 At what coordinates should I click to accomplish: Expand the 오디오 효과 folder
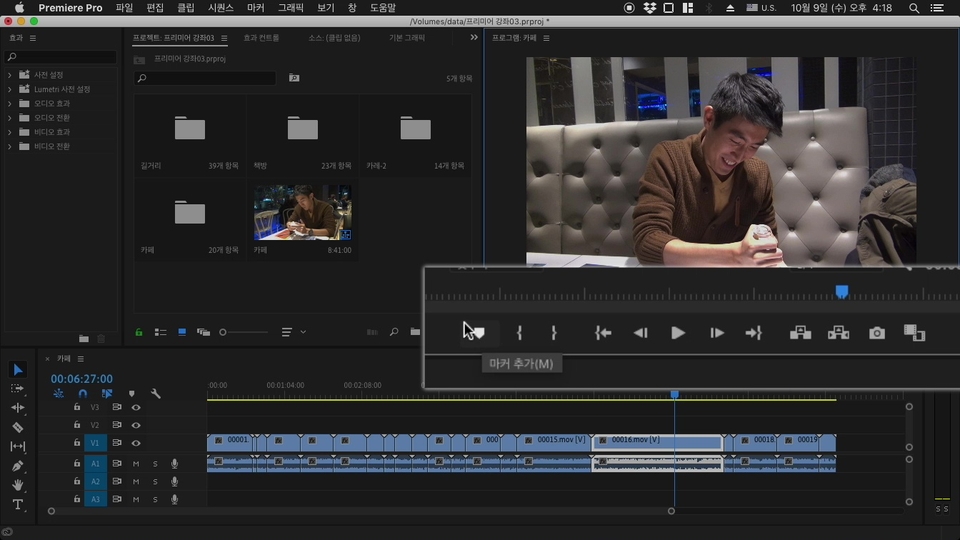(x=9, y=103)
